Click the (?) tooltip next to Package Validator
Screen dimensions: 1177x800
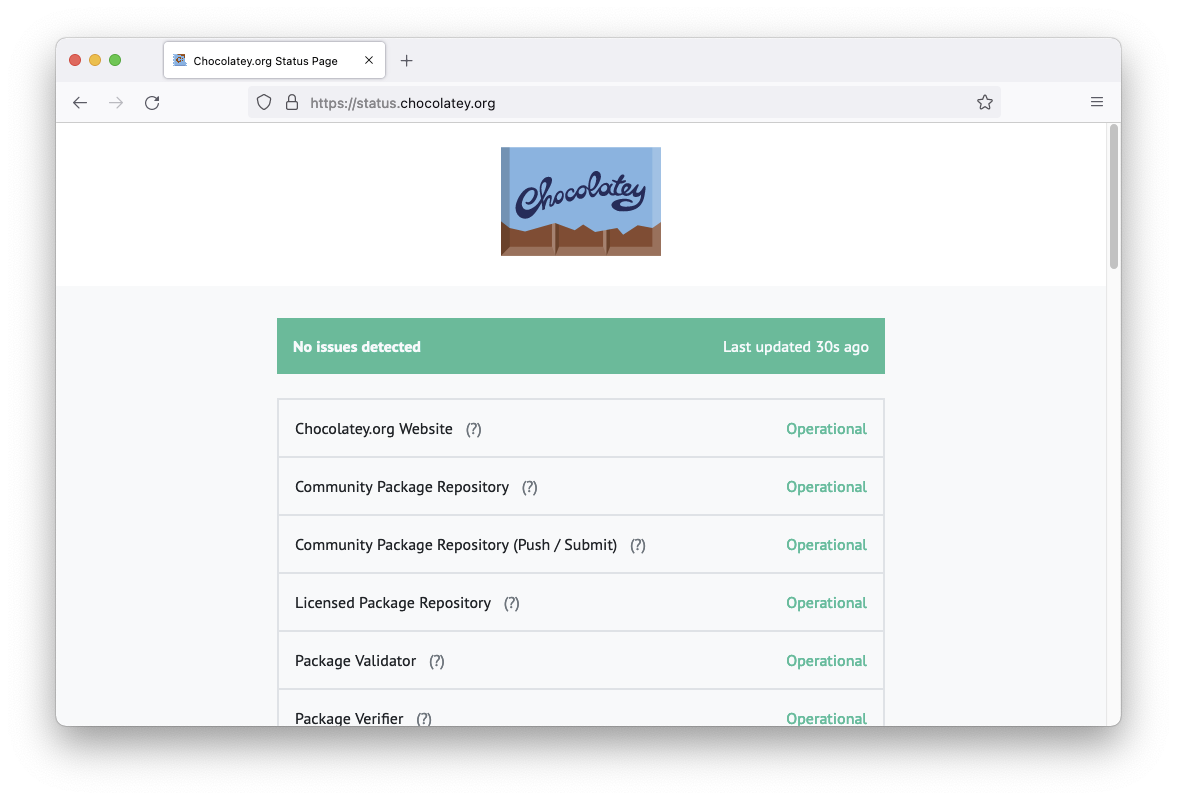[x=436, y=660]
